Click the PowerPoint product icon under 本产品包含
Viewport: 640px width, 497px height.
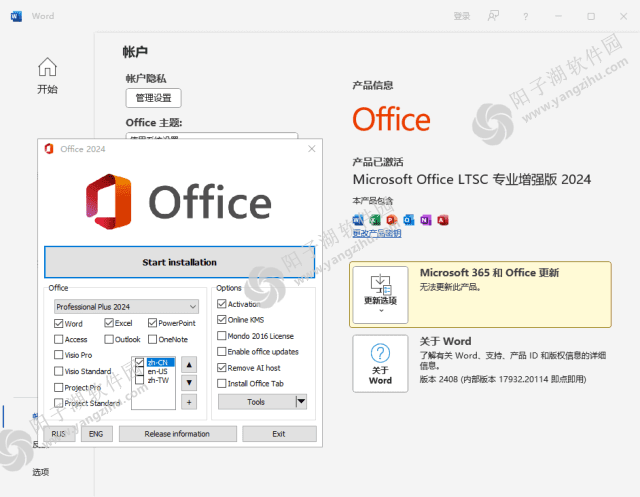pyautogui.click(x=392, y=220)
